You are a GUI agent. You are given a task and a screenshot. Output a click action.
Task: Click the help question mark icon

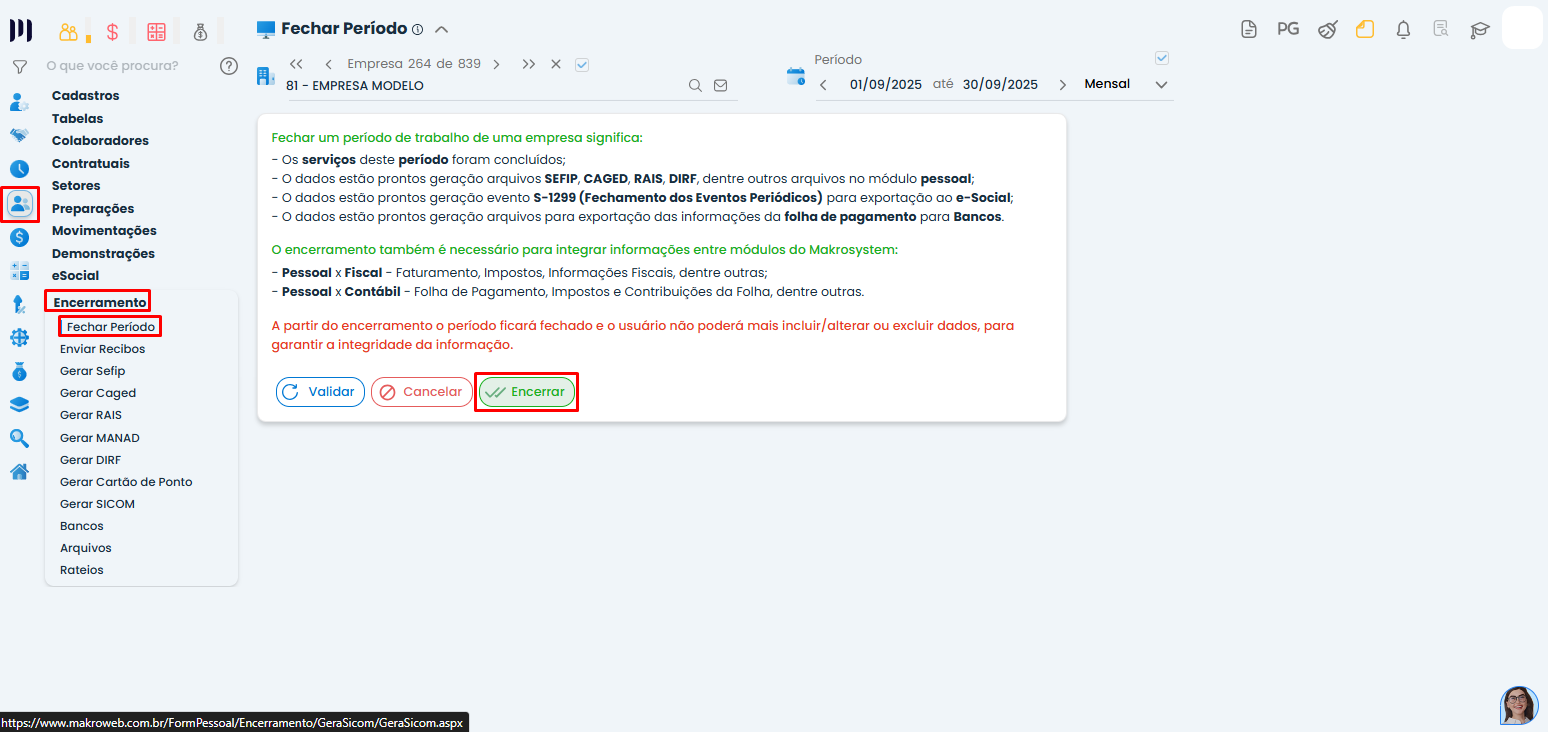pos(229,66)
